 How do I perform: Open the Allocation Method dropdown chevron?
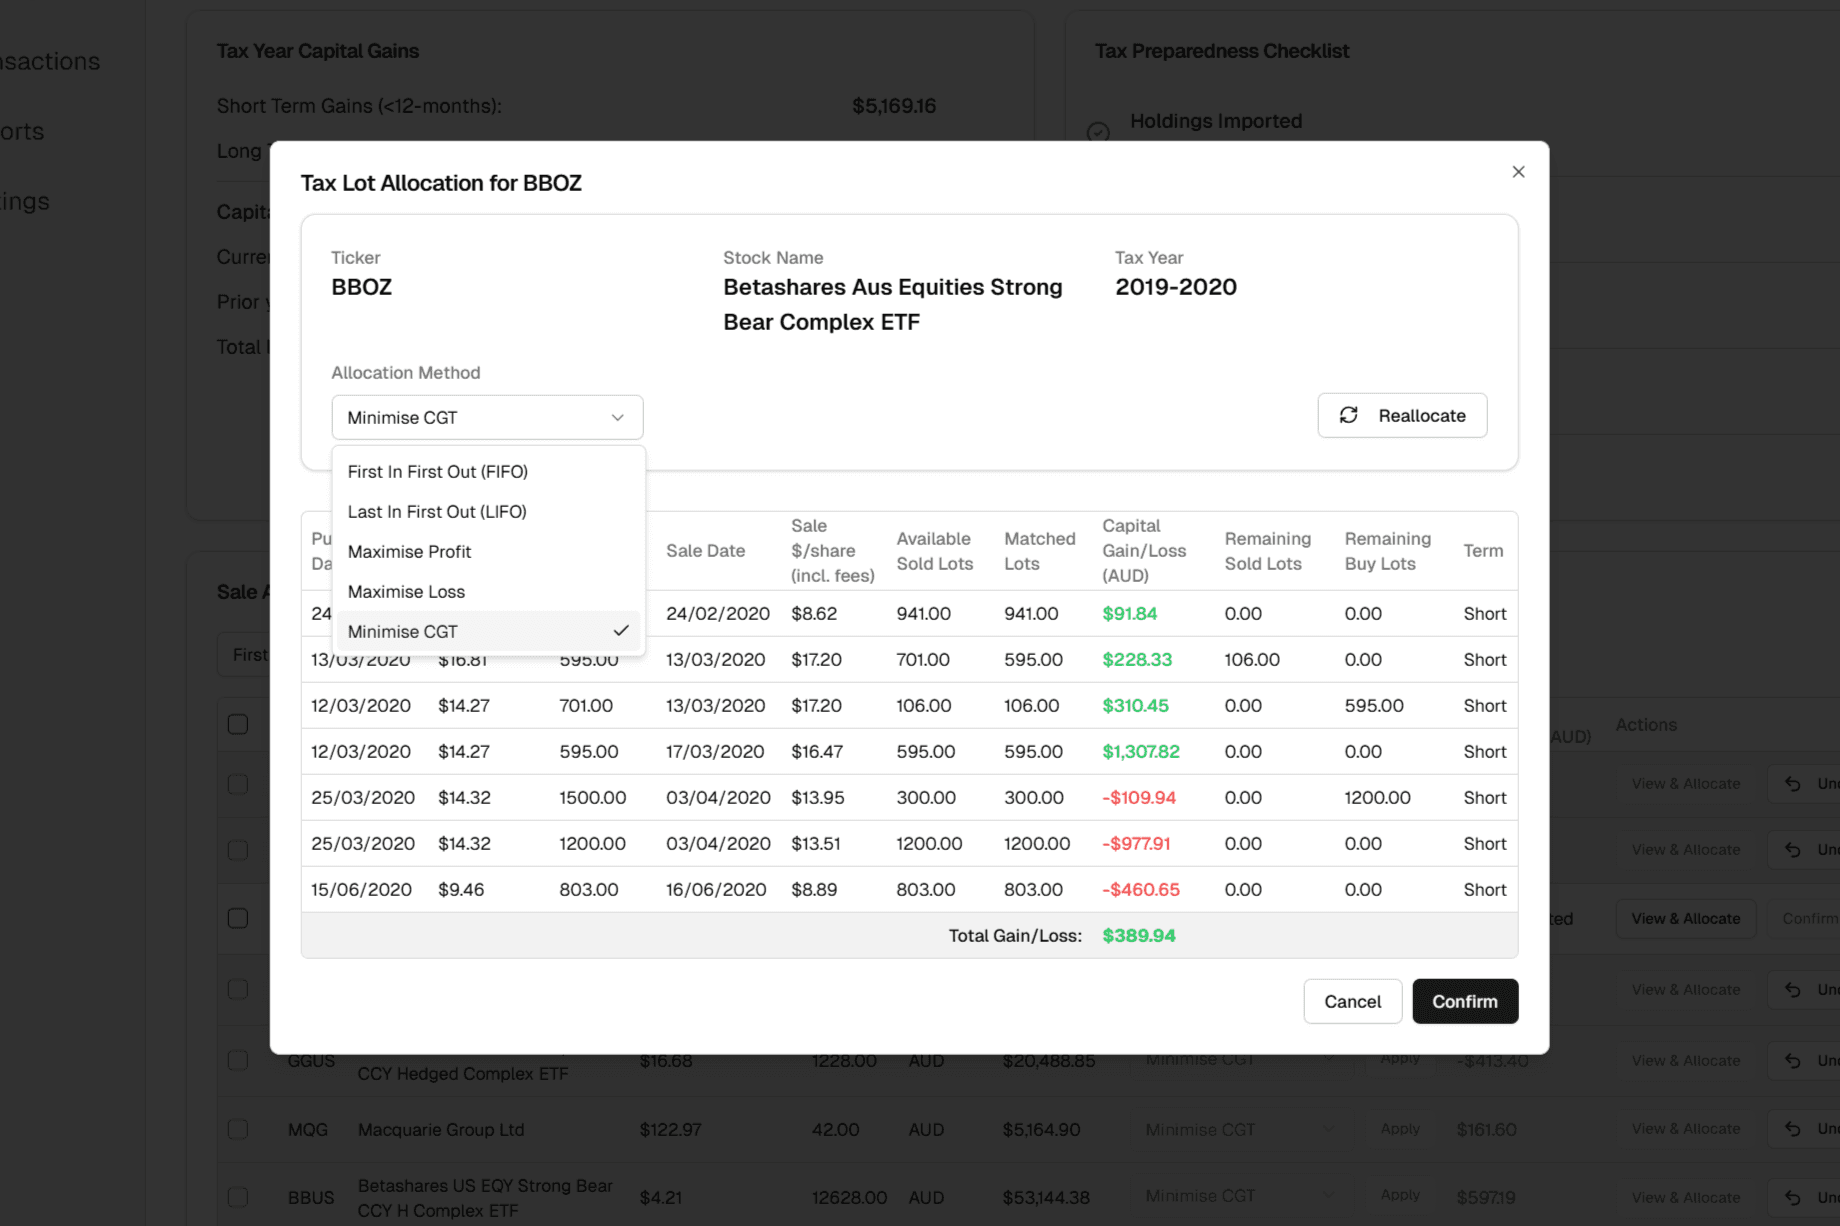click(x=617, y=418)
